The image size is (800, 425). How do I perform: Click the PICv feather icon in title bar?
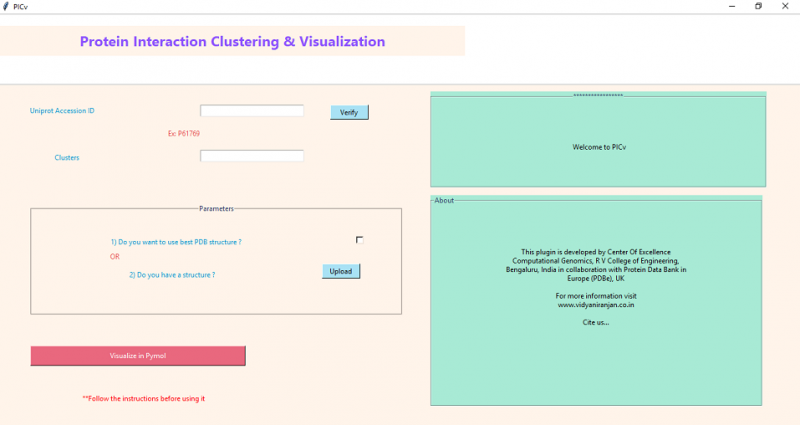[7, 6]
